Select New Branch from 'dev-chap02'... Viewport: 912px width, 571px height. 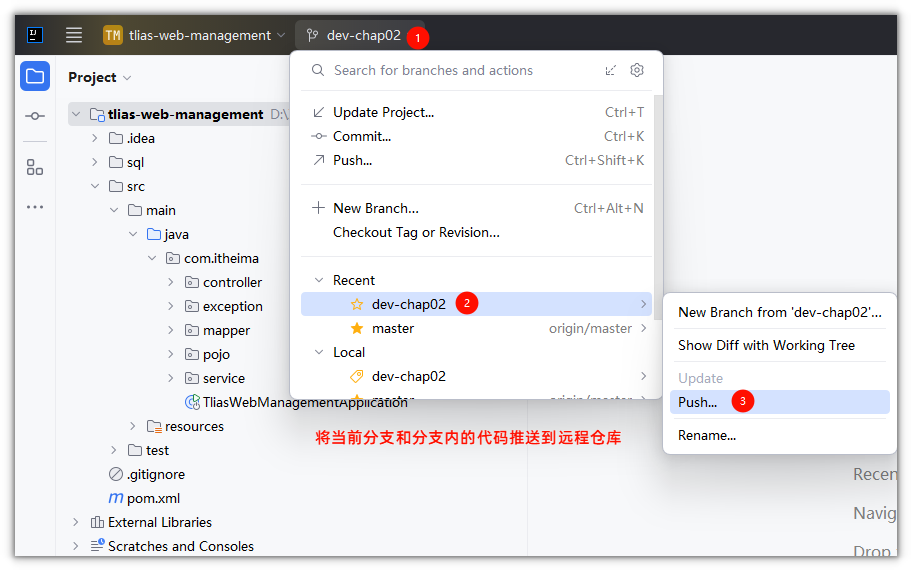click(779, 312)
